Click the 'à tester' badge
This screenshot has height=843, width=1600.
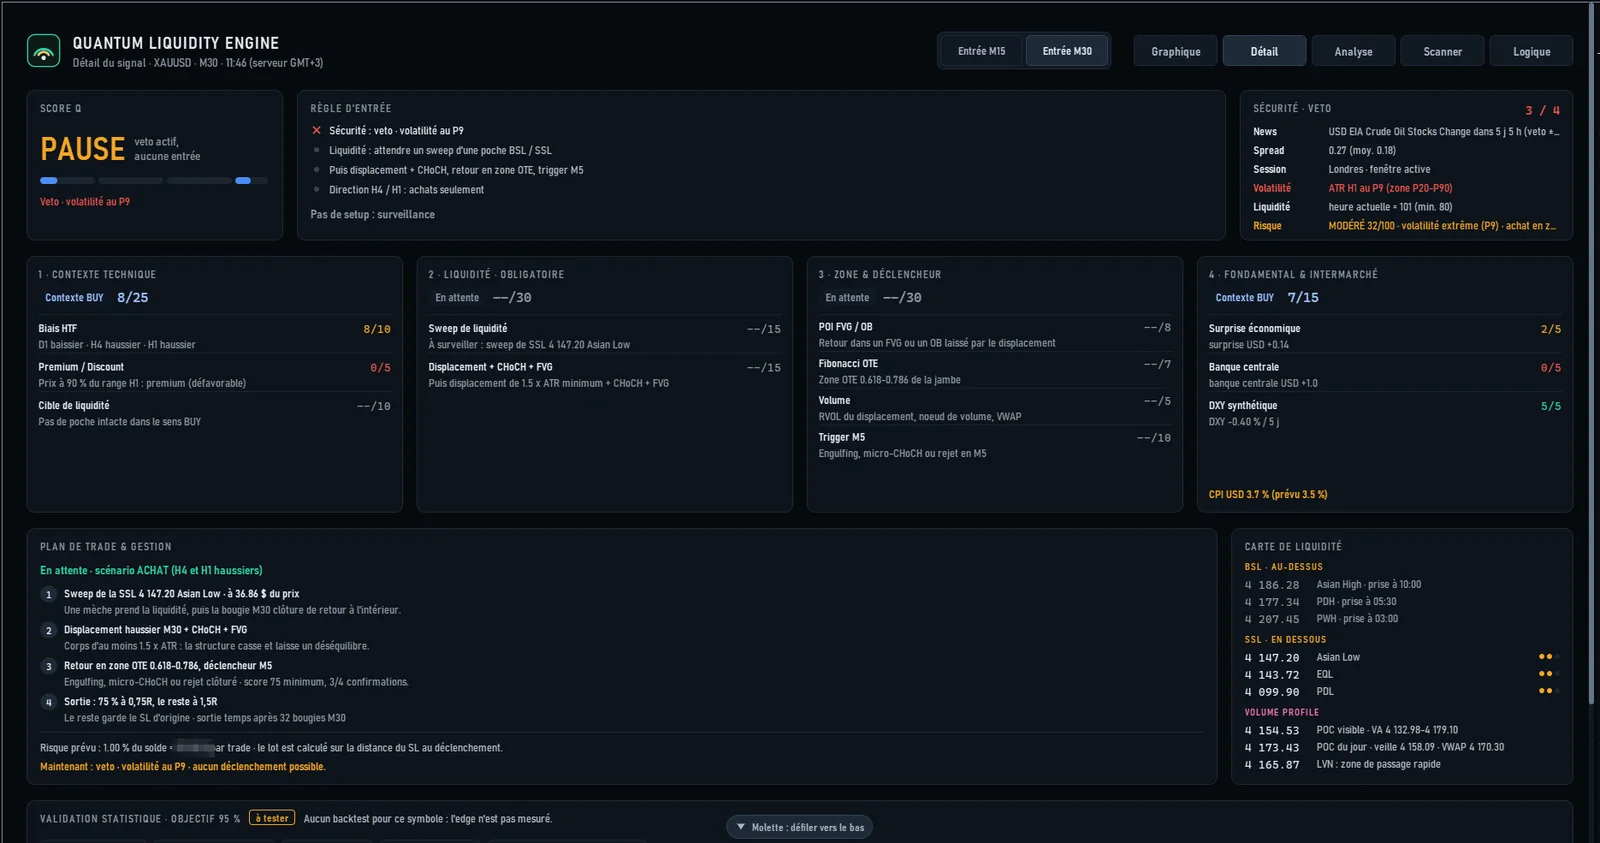(272, 818)
